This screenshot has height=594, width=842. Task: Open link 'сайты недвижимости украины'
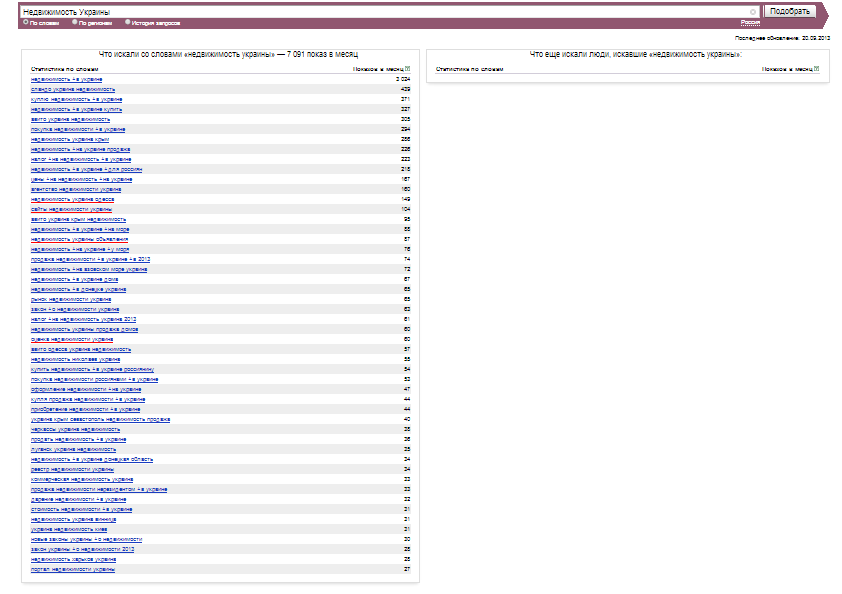click(71, 209)
